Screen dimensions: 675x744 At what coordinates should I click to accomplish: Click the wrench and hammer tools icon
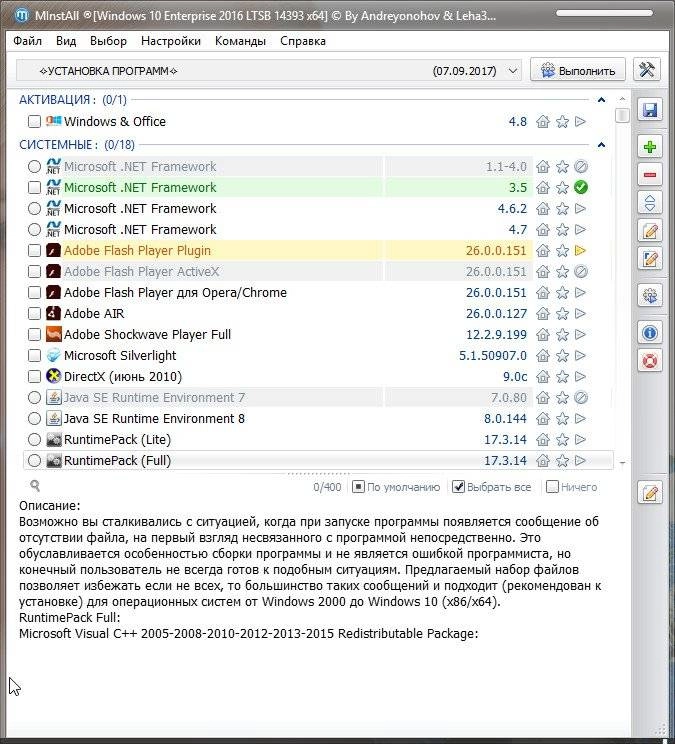[x=647, y=70]
